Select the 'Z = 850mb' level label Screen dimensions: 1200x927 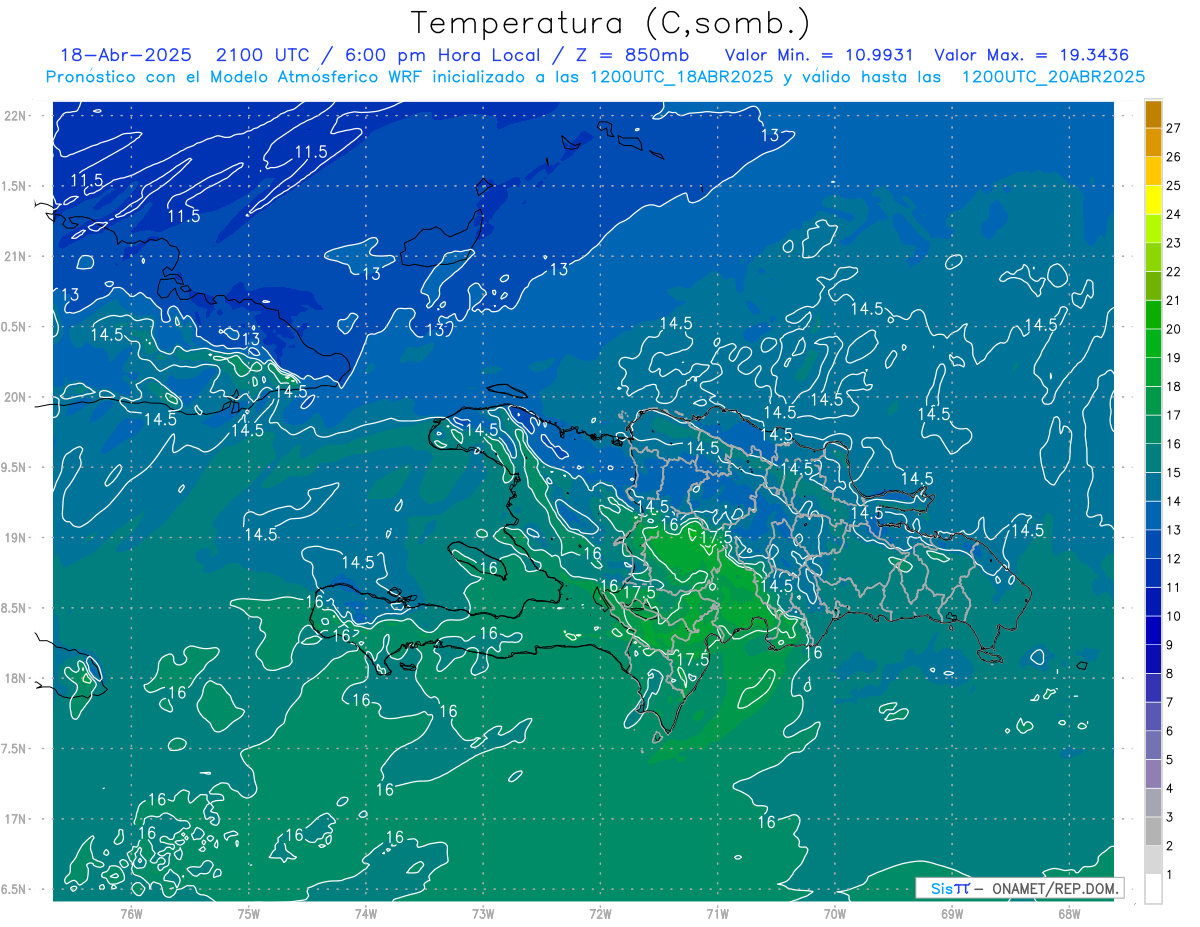click(x=629, y=55)
